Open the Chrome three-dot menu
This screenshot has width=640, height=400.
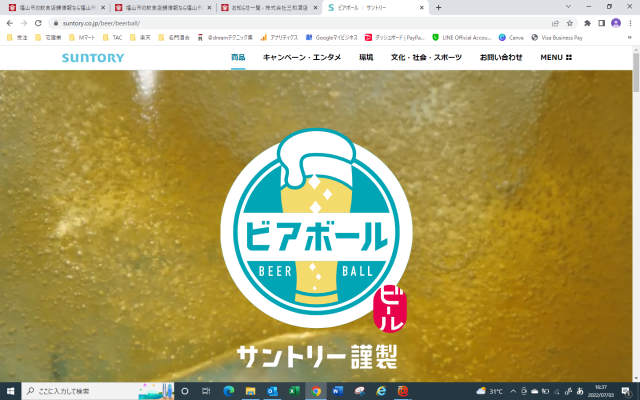pos(630,23)
